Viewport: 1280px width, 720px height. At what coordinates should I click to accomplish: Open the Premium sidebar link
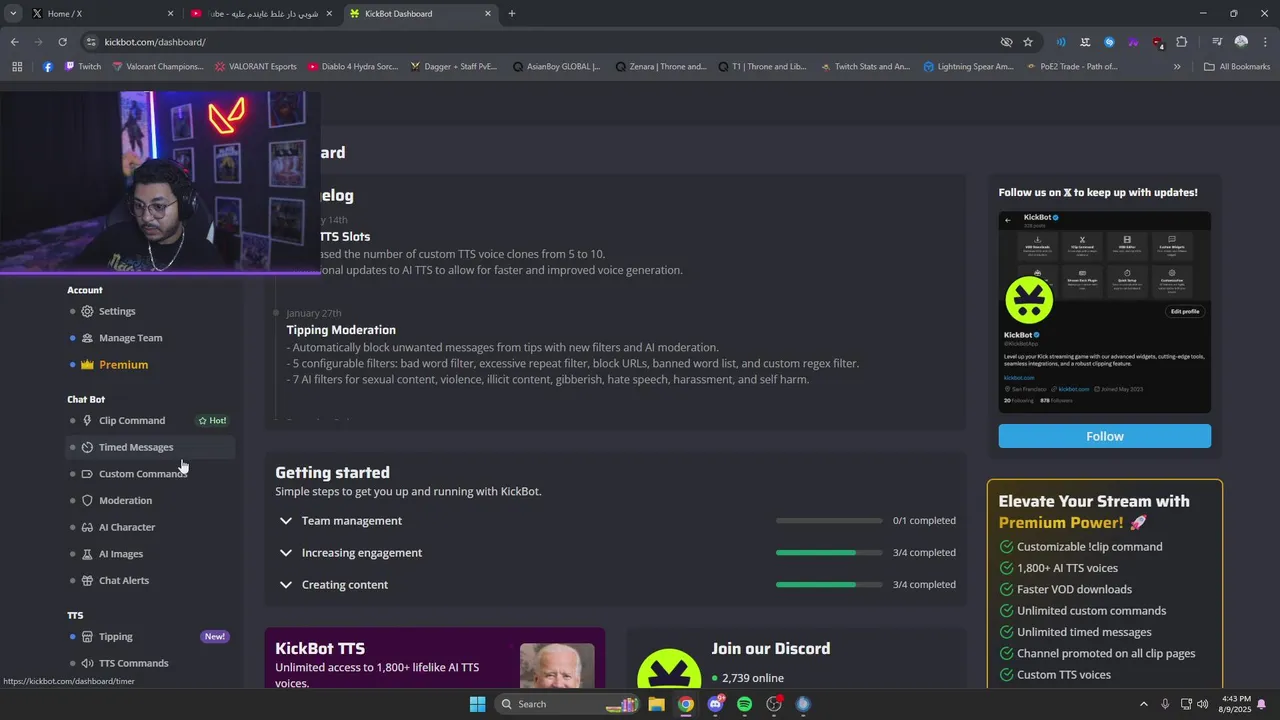click(x=123, y=365)
